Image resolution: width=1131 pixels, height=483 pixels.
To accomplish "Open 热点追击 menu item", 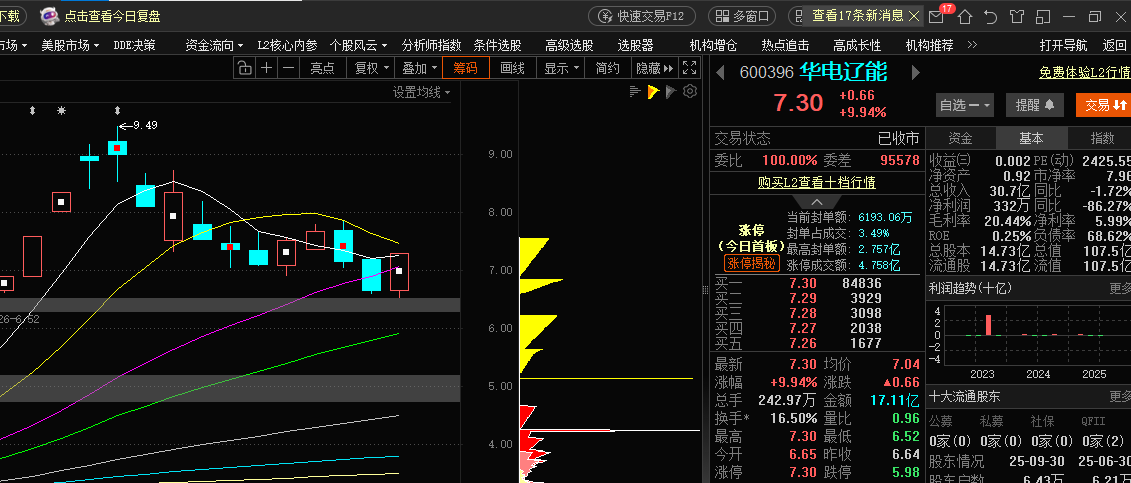I will [x=785, y=45].
